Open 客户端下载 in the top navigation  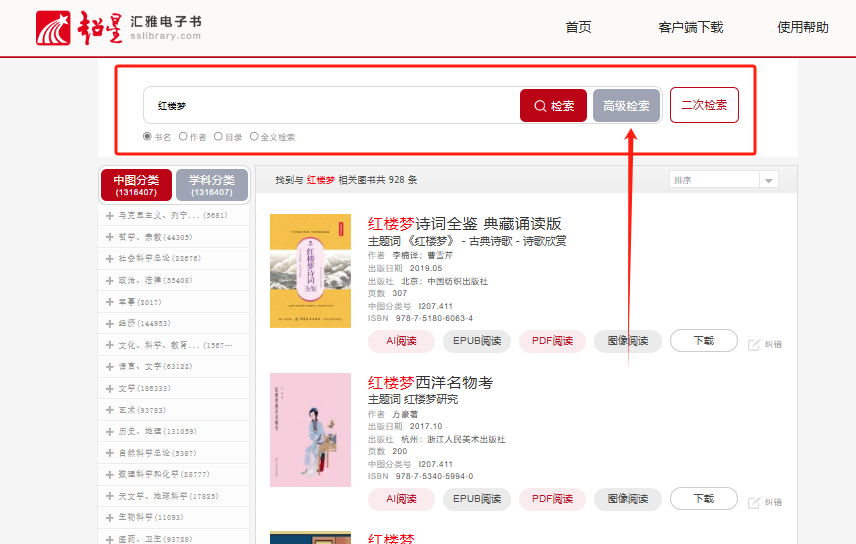coord(690,28)
